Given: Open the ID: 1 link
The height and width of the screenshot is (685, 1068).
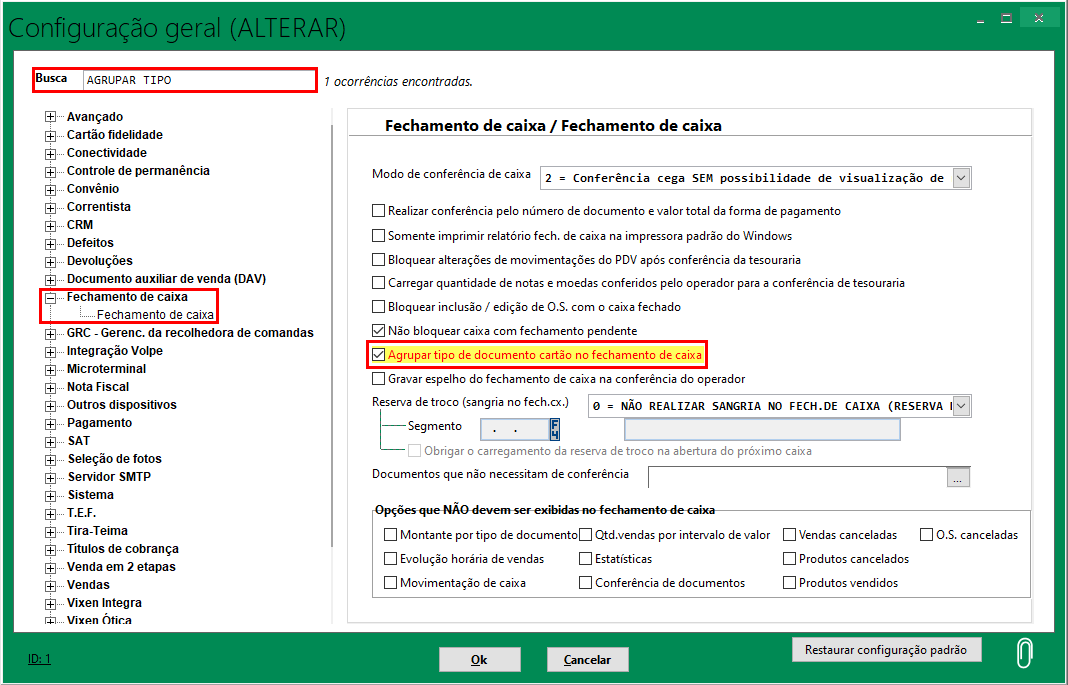Looking at the screenshot, I should coord(40,658).
